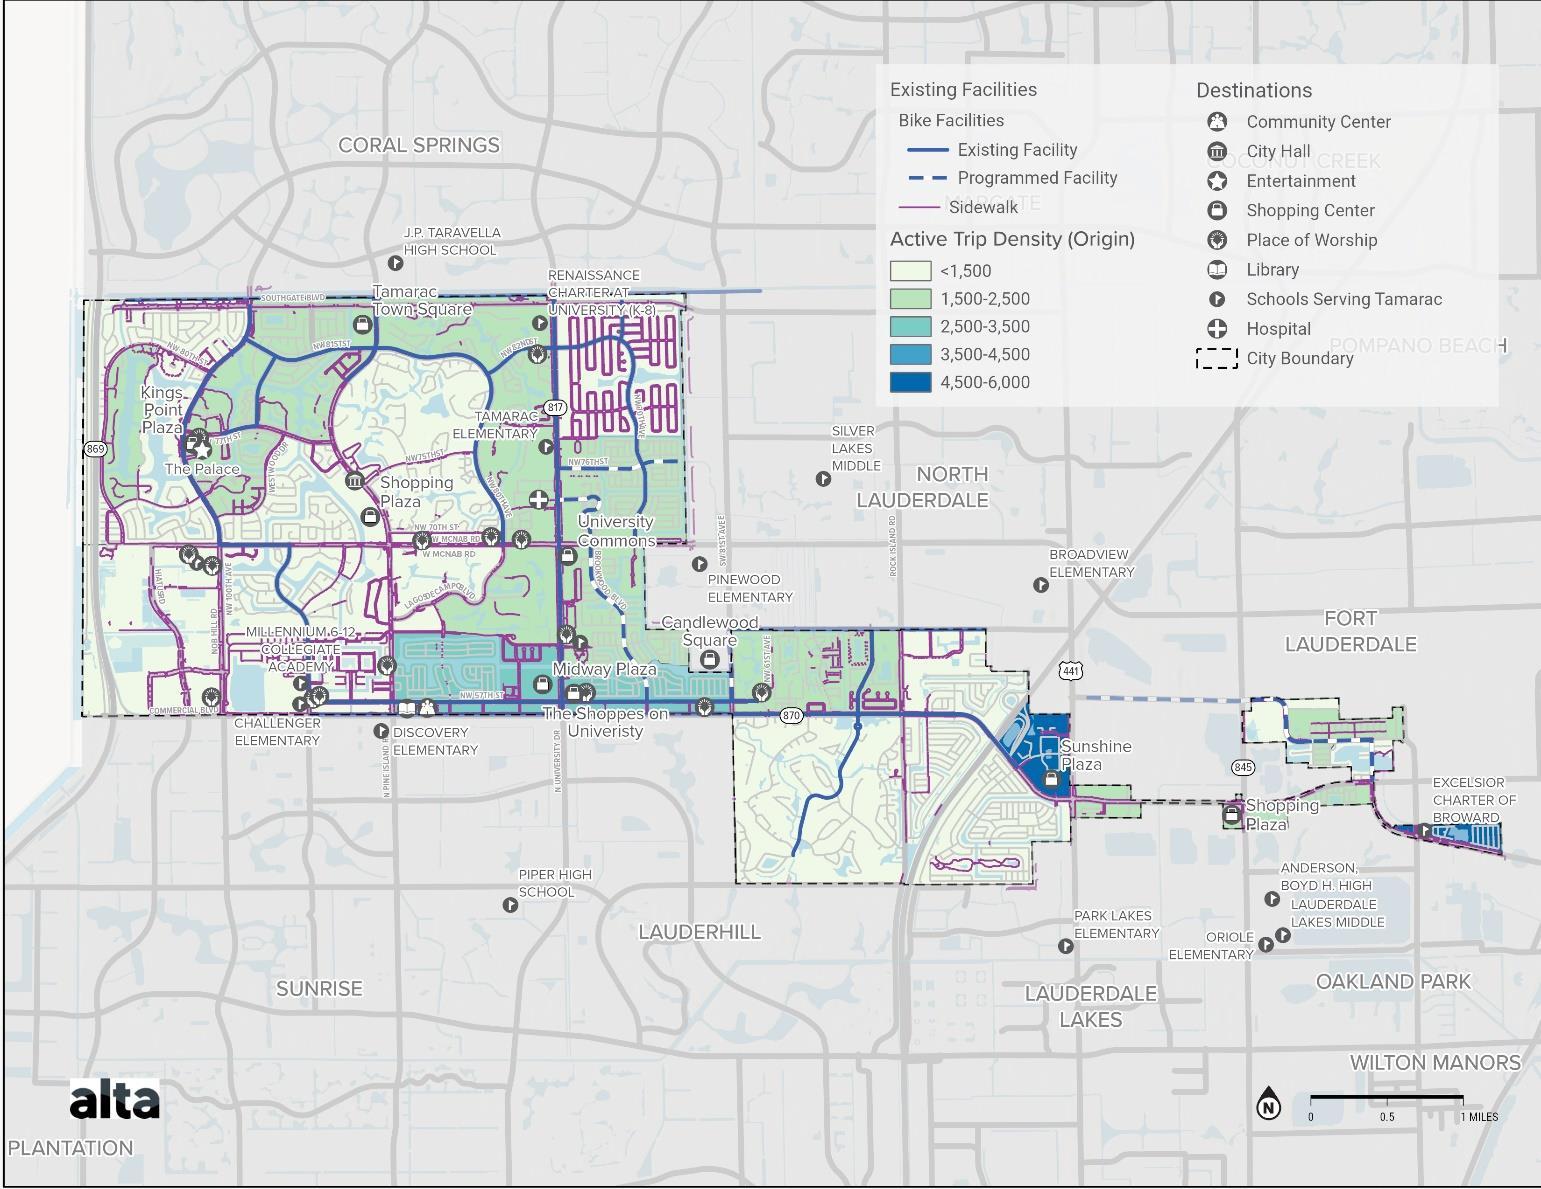Click the 'FORT LAUDERDALE' city label

(x=1351, y=631)
